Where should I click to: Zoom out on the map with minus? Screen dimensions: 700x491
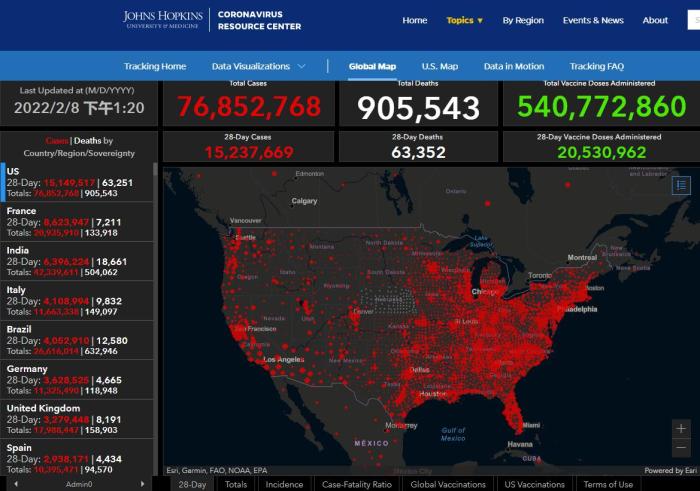tap(681, 449)
